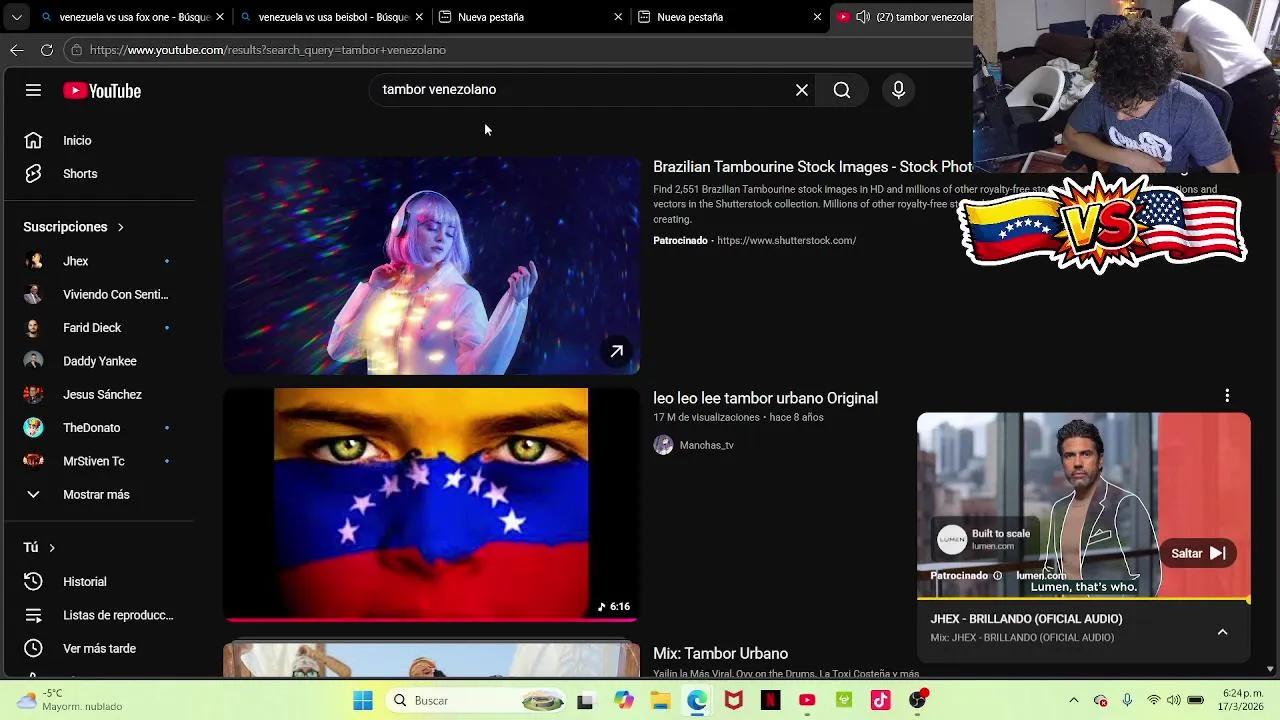The image size is (1280, 720).
Task: Play the Venezuela flag face video thumbnail
Action: [431, 504]
